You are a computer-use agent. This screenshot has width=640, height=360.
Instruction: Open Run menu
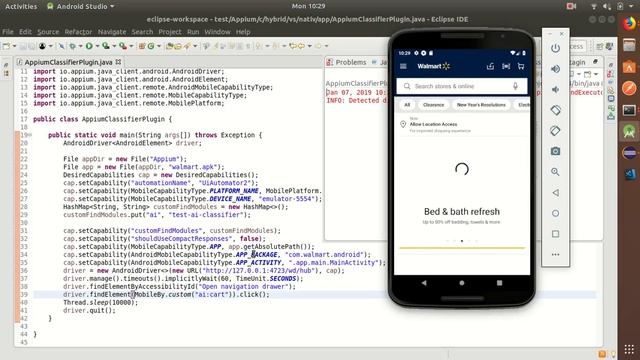(x=193, y=32)
